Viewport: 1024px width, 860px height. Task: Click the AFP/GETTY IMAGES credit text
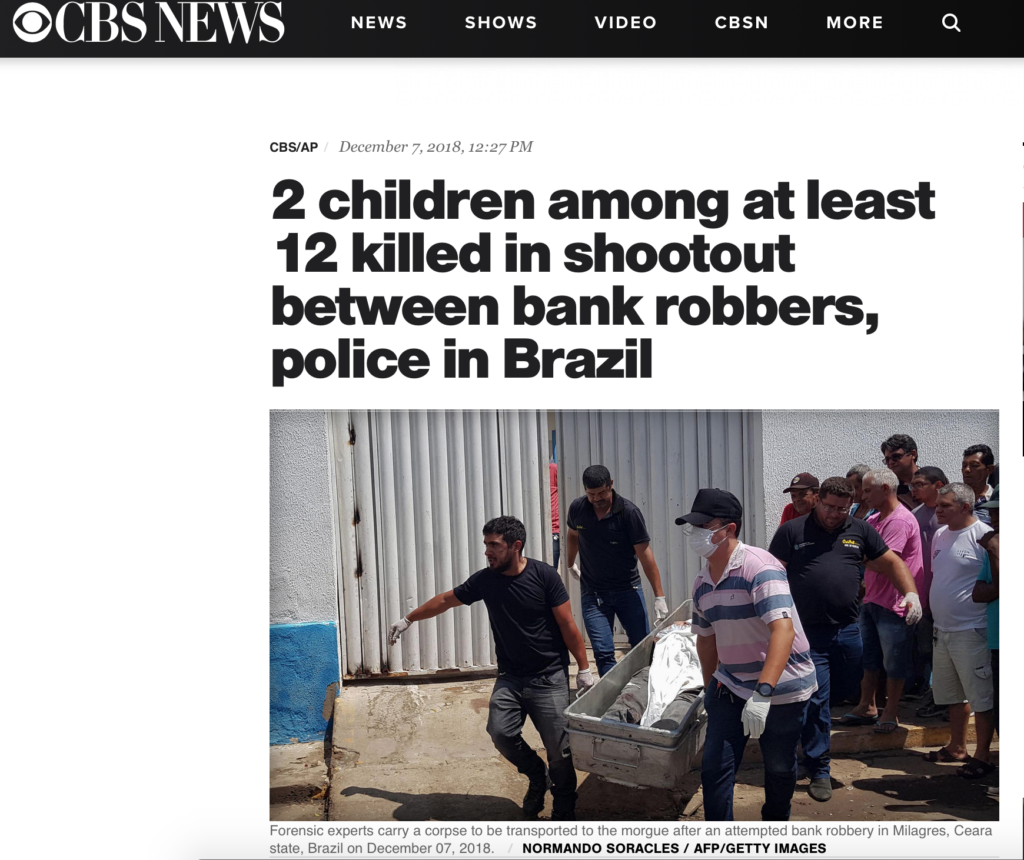click(760, 848)
